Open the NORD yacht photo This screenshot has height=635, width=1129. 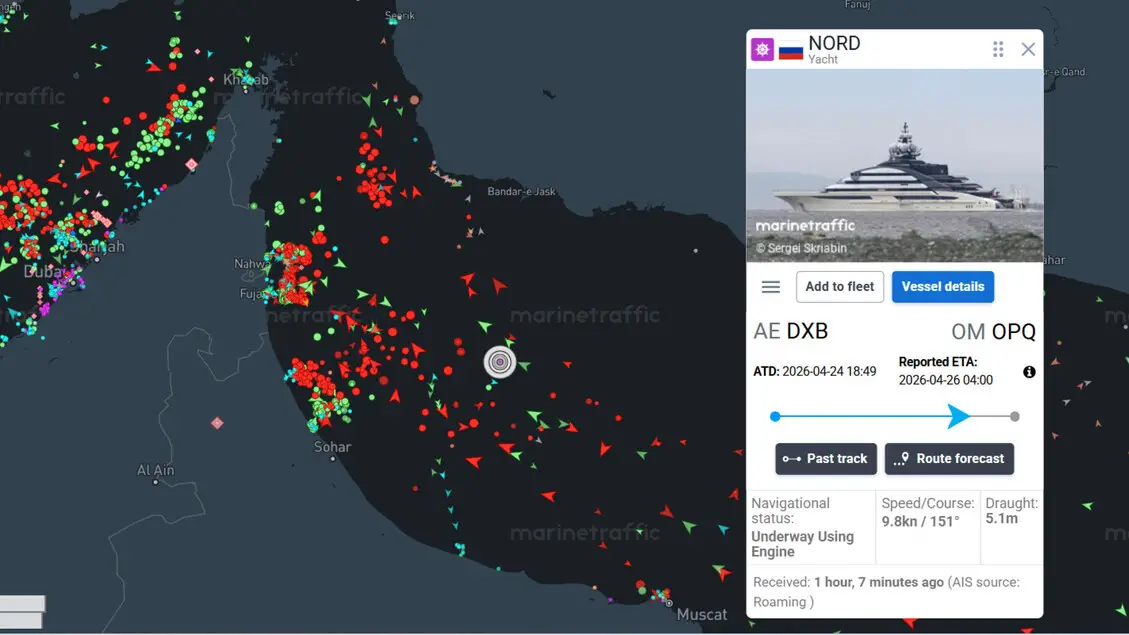tap(894, 165)
